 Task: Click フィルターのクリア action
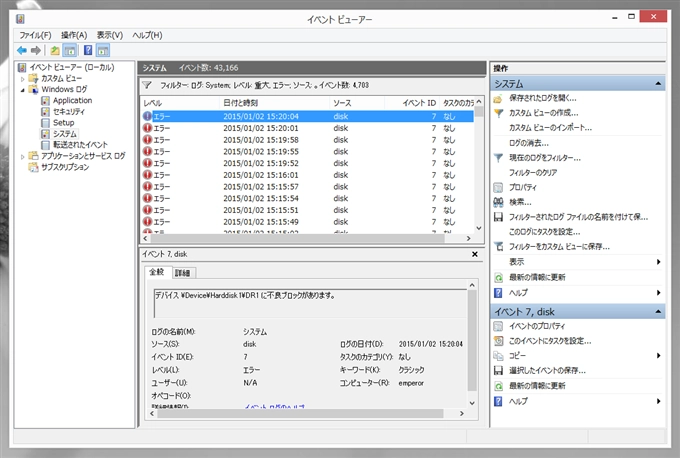533,173
